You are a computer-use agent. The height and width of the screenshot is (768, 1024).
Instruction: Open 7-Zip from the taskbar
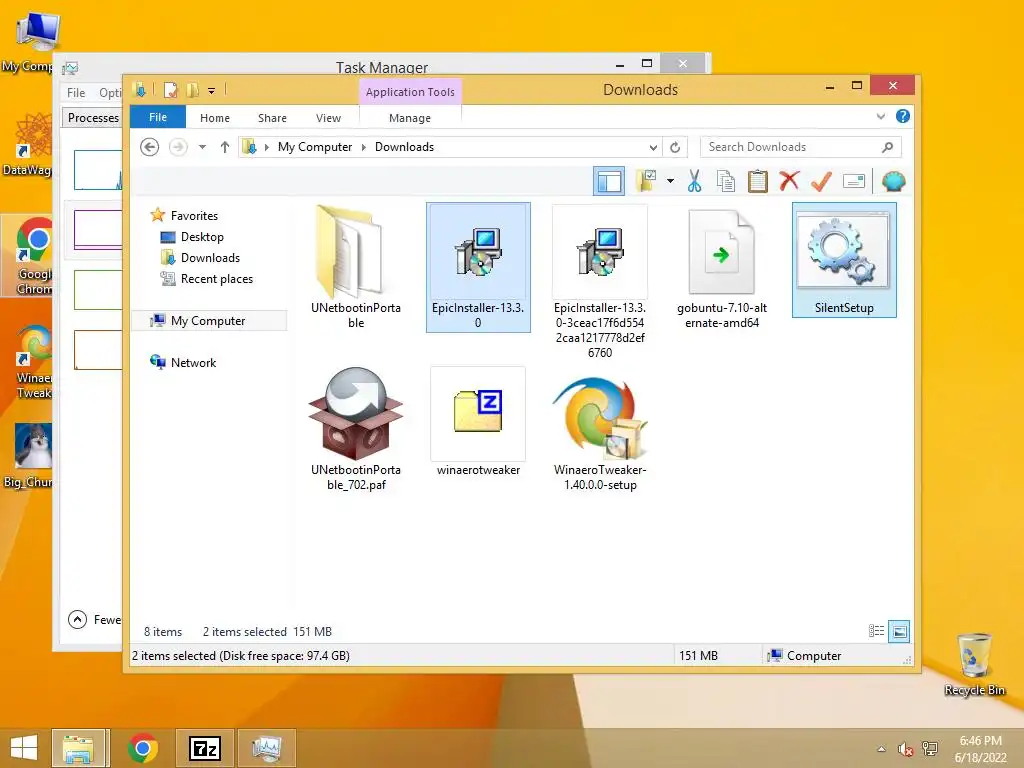tap(204, 748)
